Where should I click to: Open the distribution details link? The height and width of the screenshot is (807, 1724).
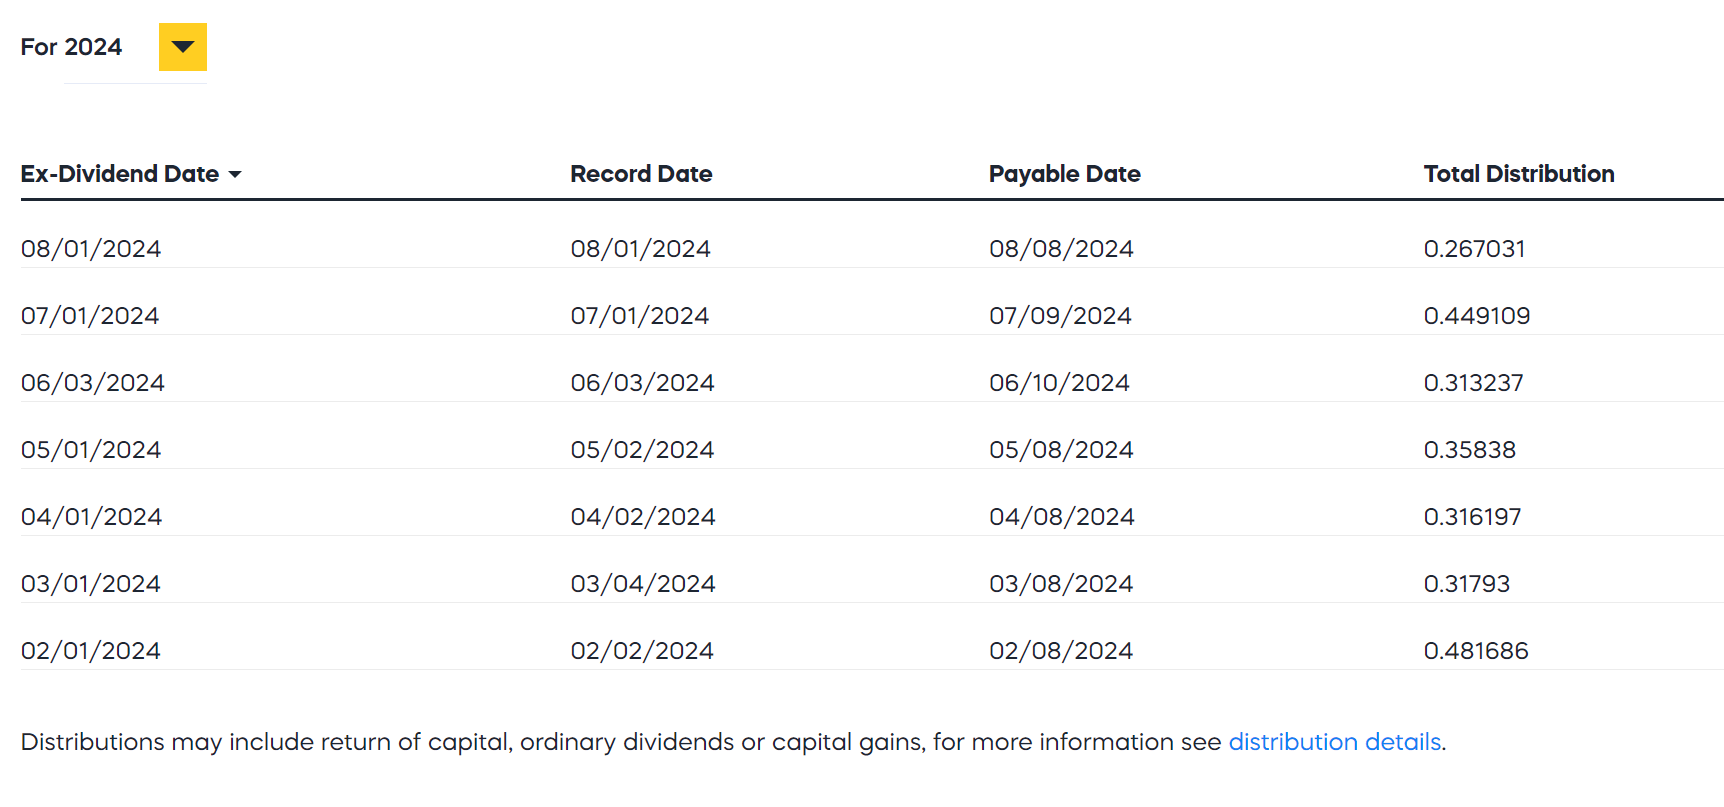(1334, 742)
